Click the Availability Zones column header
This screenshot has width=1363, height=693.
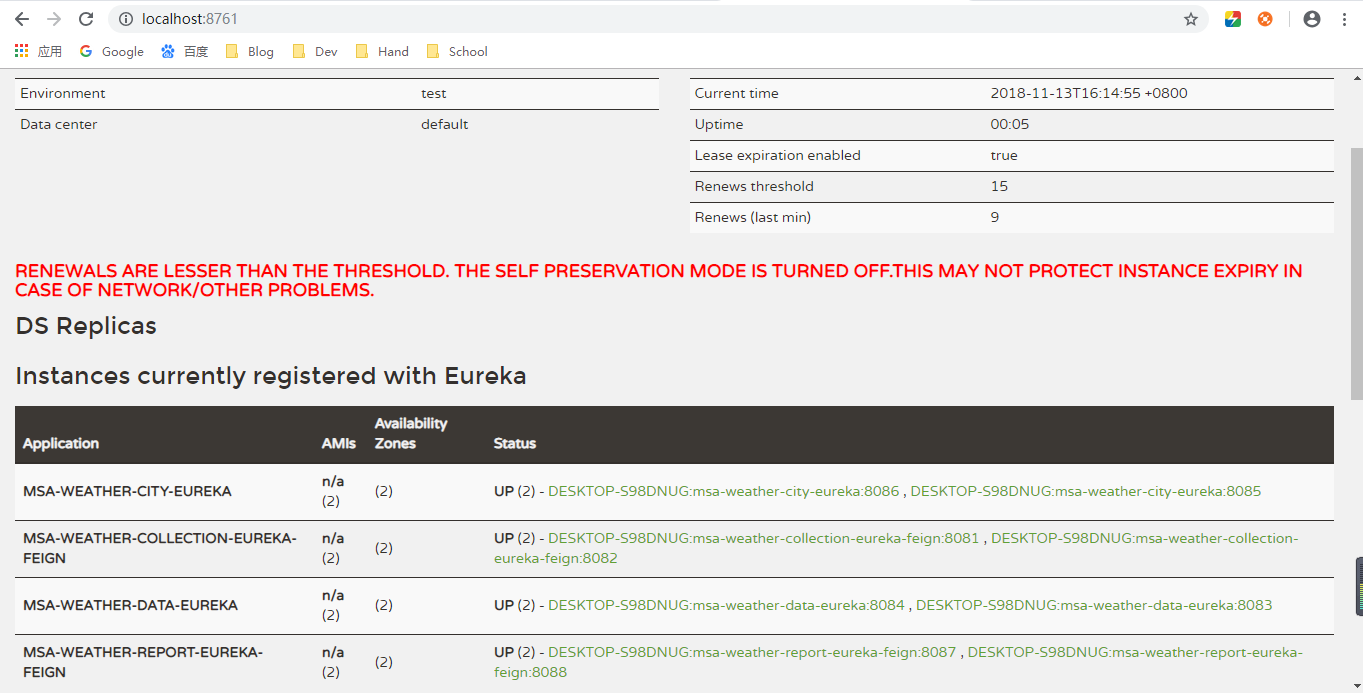coord(411,433)
